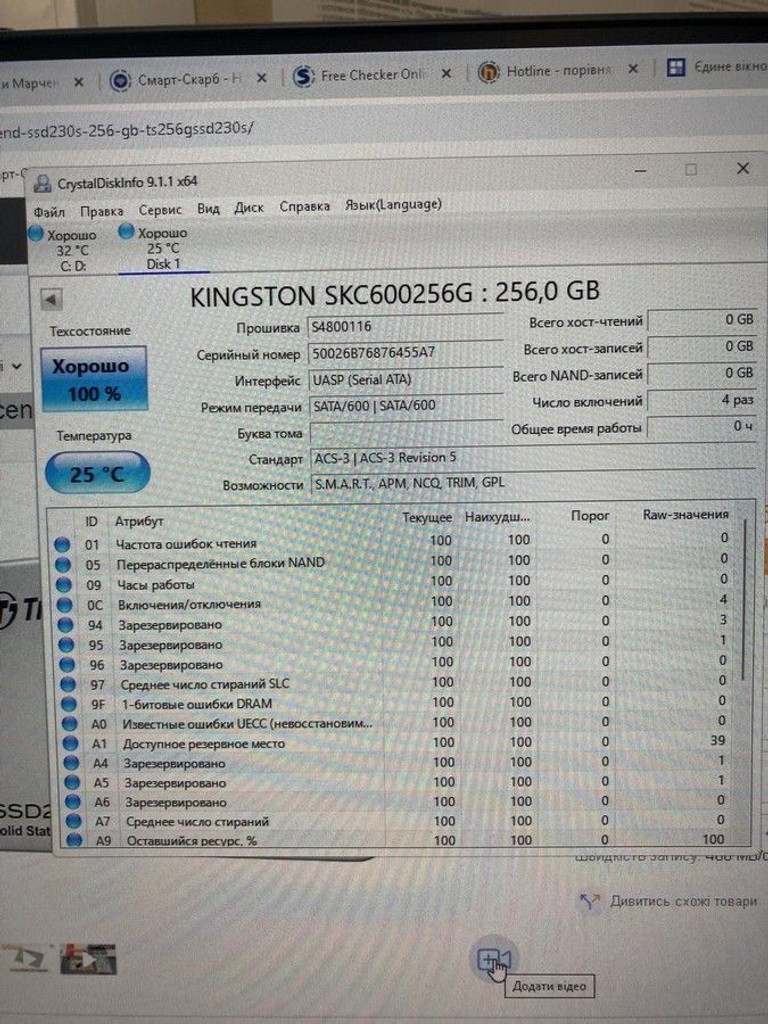Click the status dot of attribute 01
This screenshot has height=1024, width=768.
pos(62,544)
